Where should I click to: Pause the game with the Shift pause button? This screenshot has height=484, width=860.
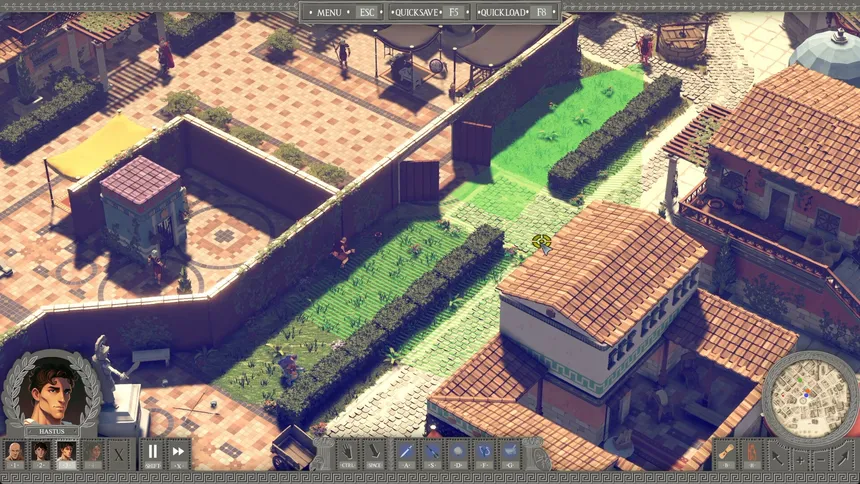(x=152, y=454)
